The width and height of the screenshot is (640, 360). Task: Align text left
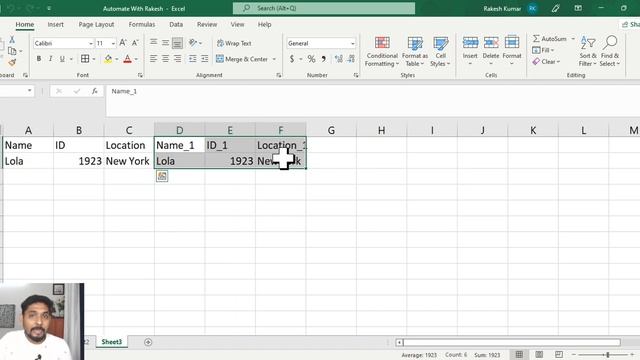153,59
